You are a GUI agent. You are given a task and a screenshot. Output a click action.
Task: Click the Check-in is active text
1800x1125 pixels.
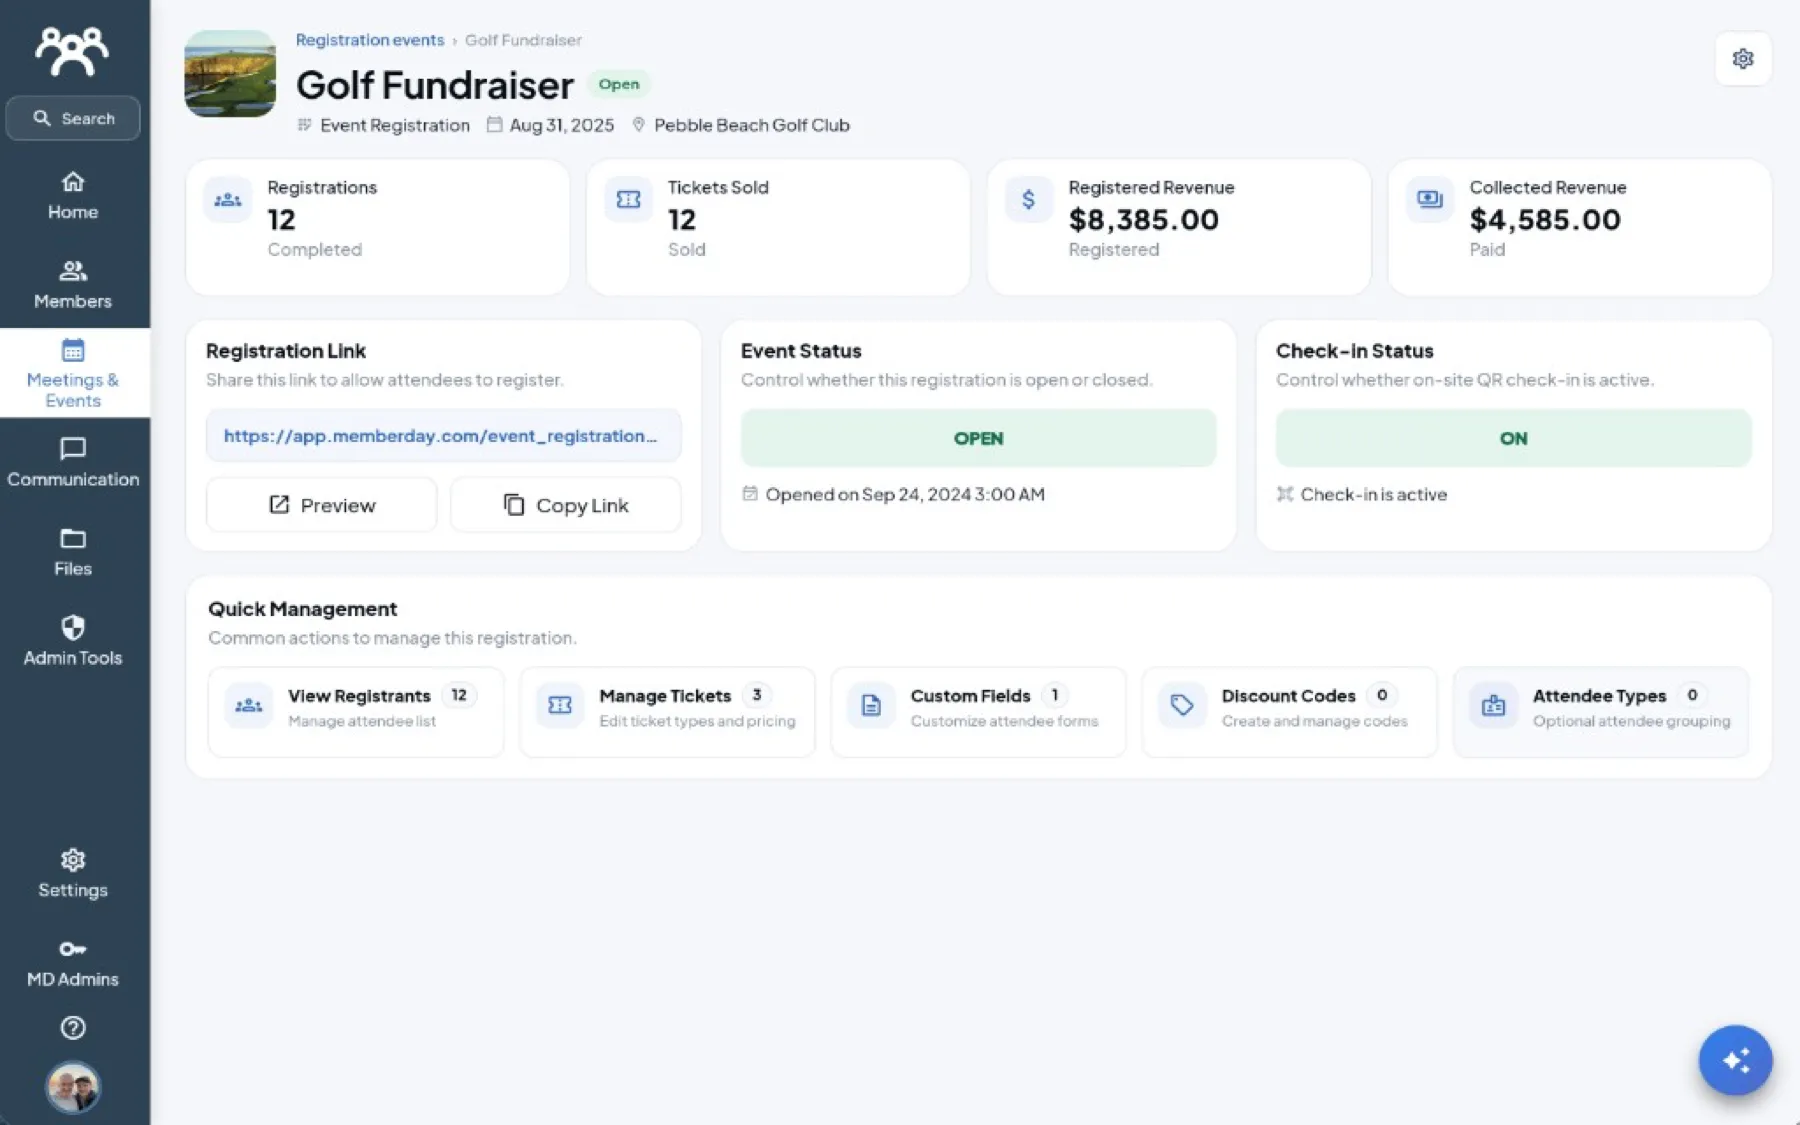[1373, 494]
